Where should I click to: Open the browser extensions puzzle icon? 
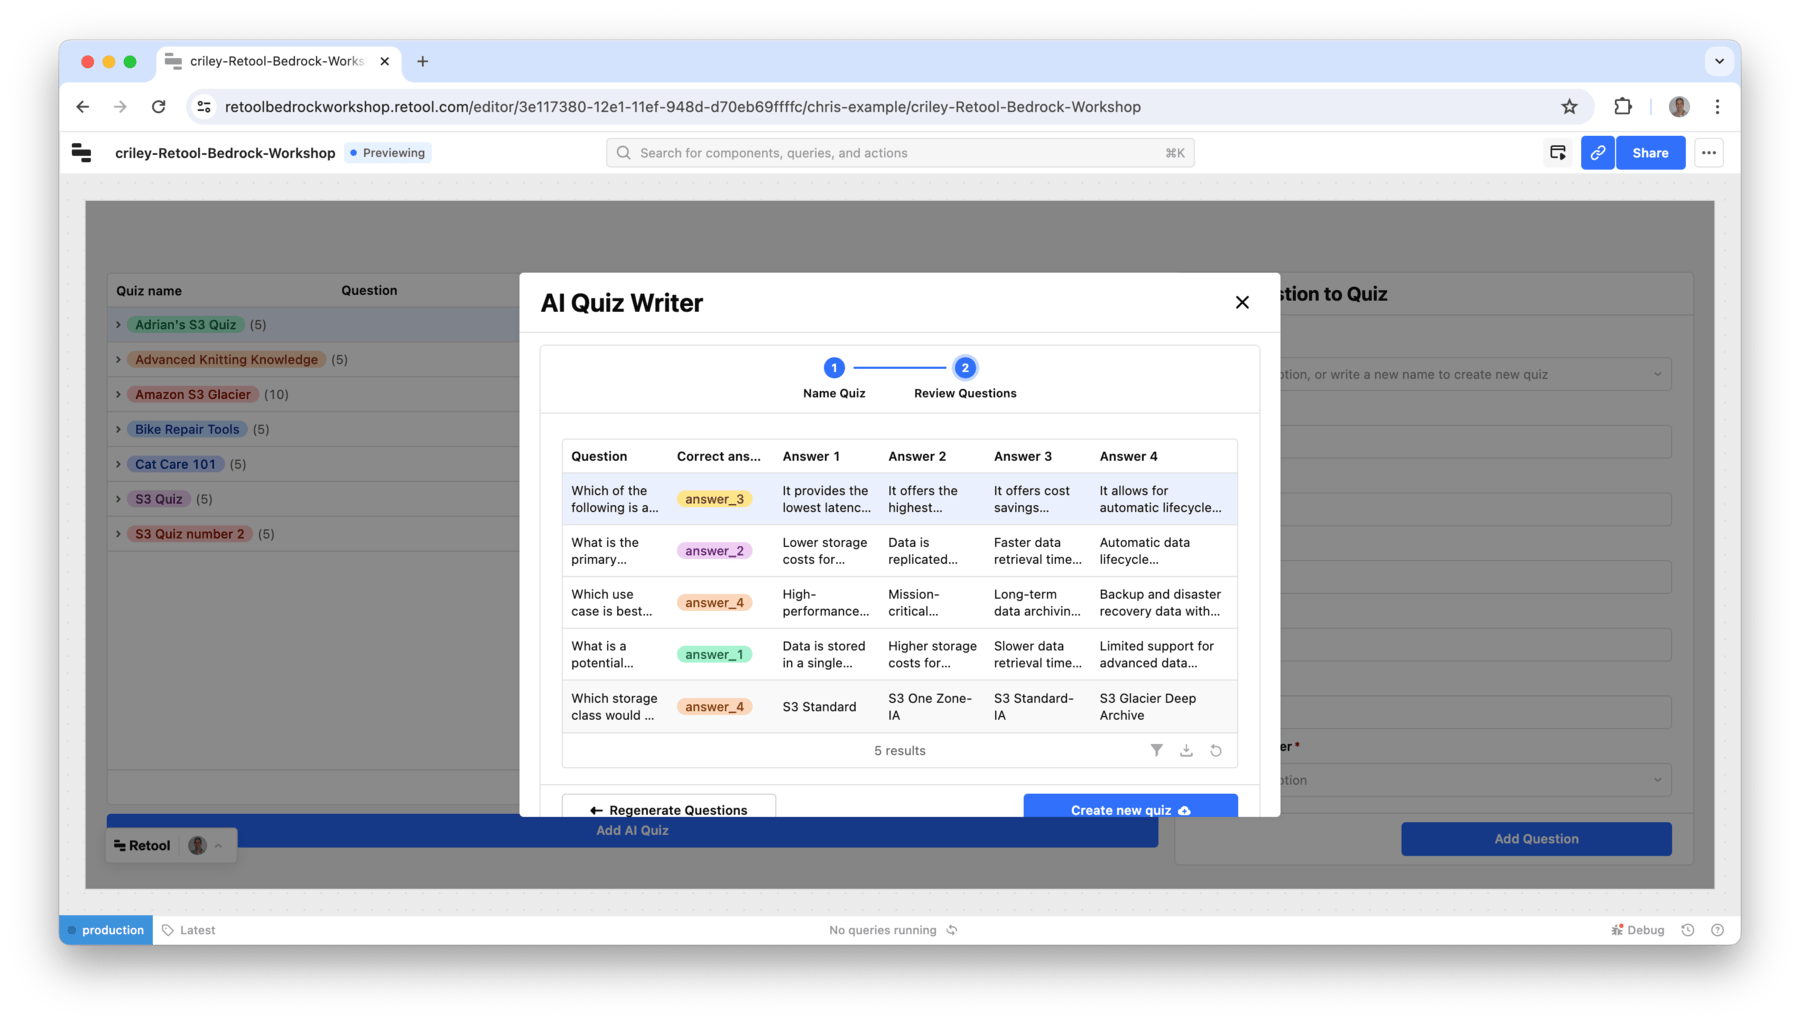(1623, 107)
